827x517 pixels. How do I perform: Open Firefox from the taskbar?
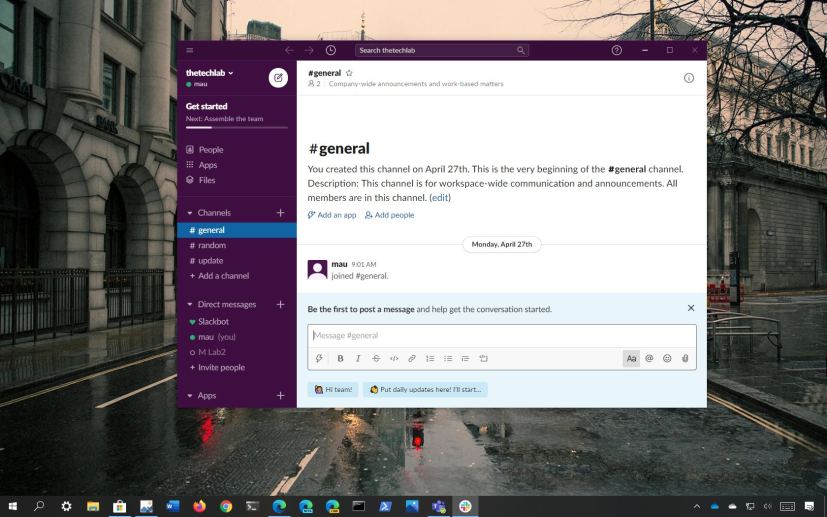pos(199,506)
